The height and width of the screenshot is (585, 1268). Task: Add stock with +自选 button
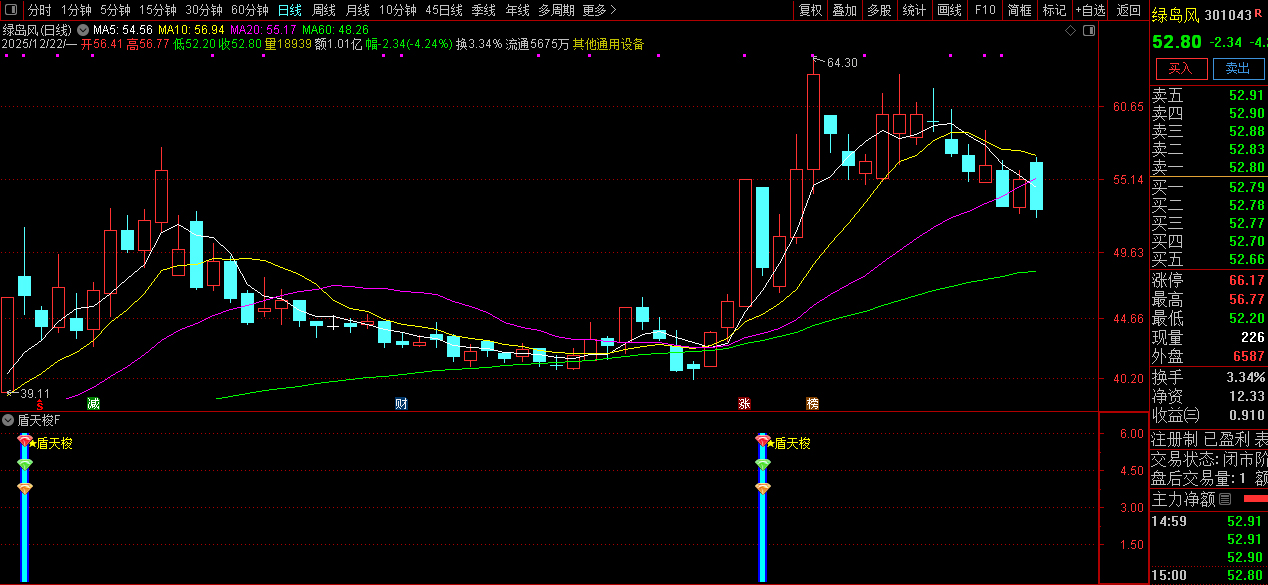pos(1091,10)
